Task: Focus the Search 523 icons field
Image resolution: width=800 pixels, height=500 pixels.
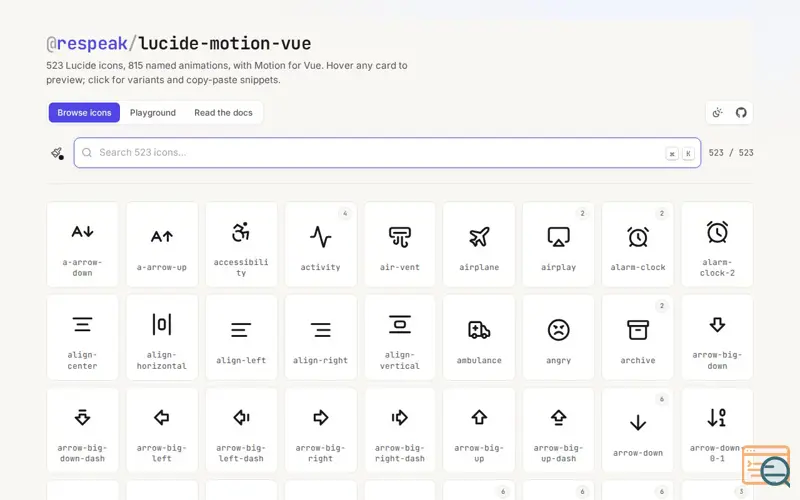Action: 387,153
